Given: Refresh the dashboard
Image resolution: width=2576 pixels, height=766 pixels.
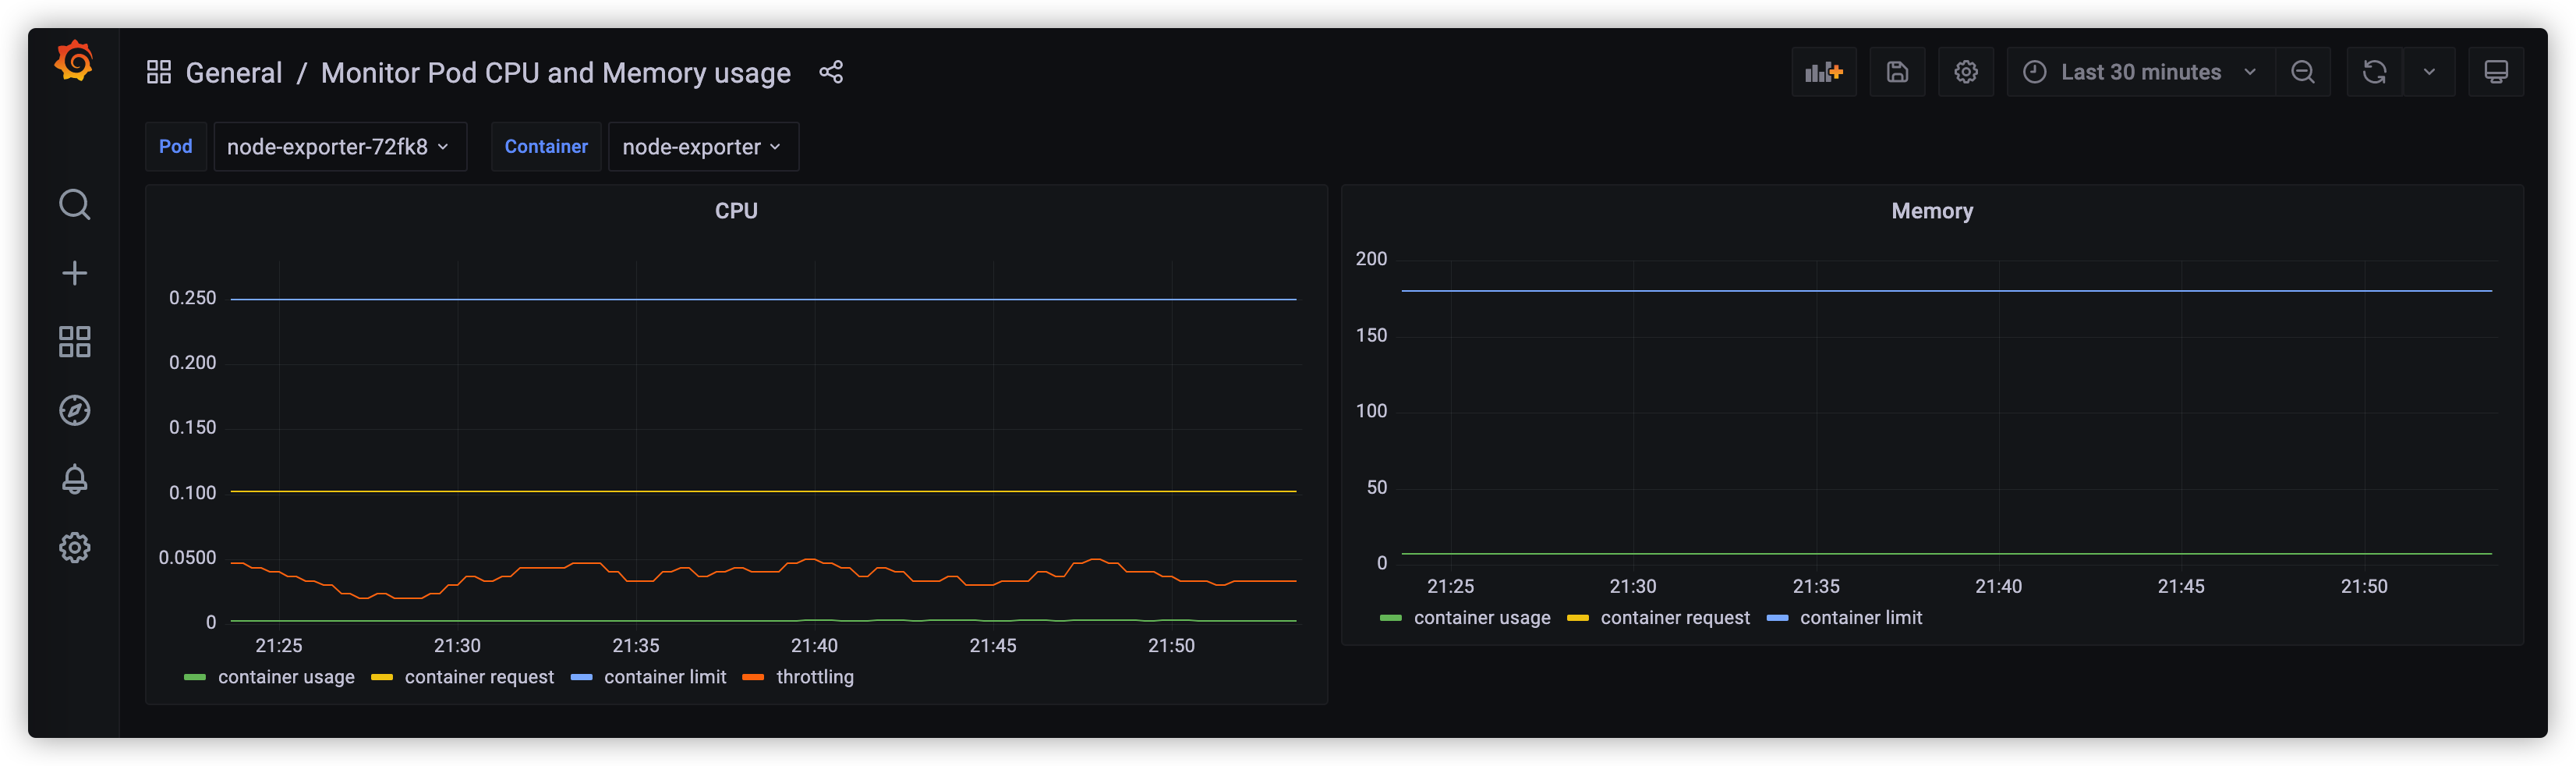Looking at the screenshot, I should tap(2374, 72).
